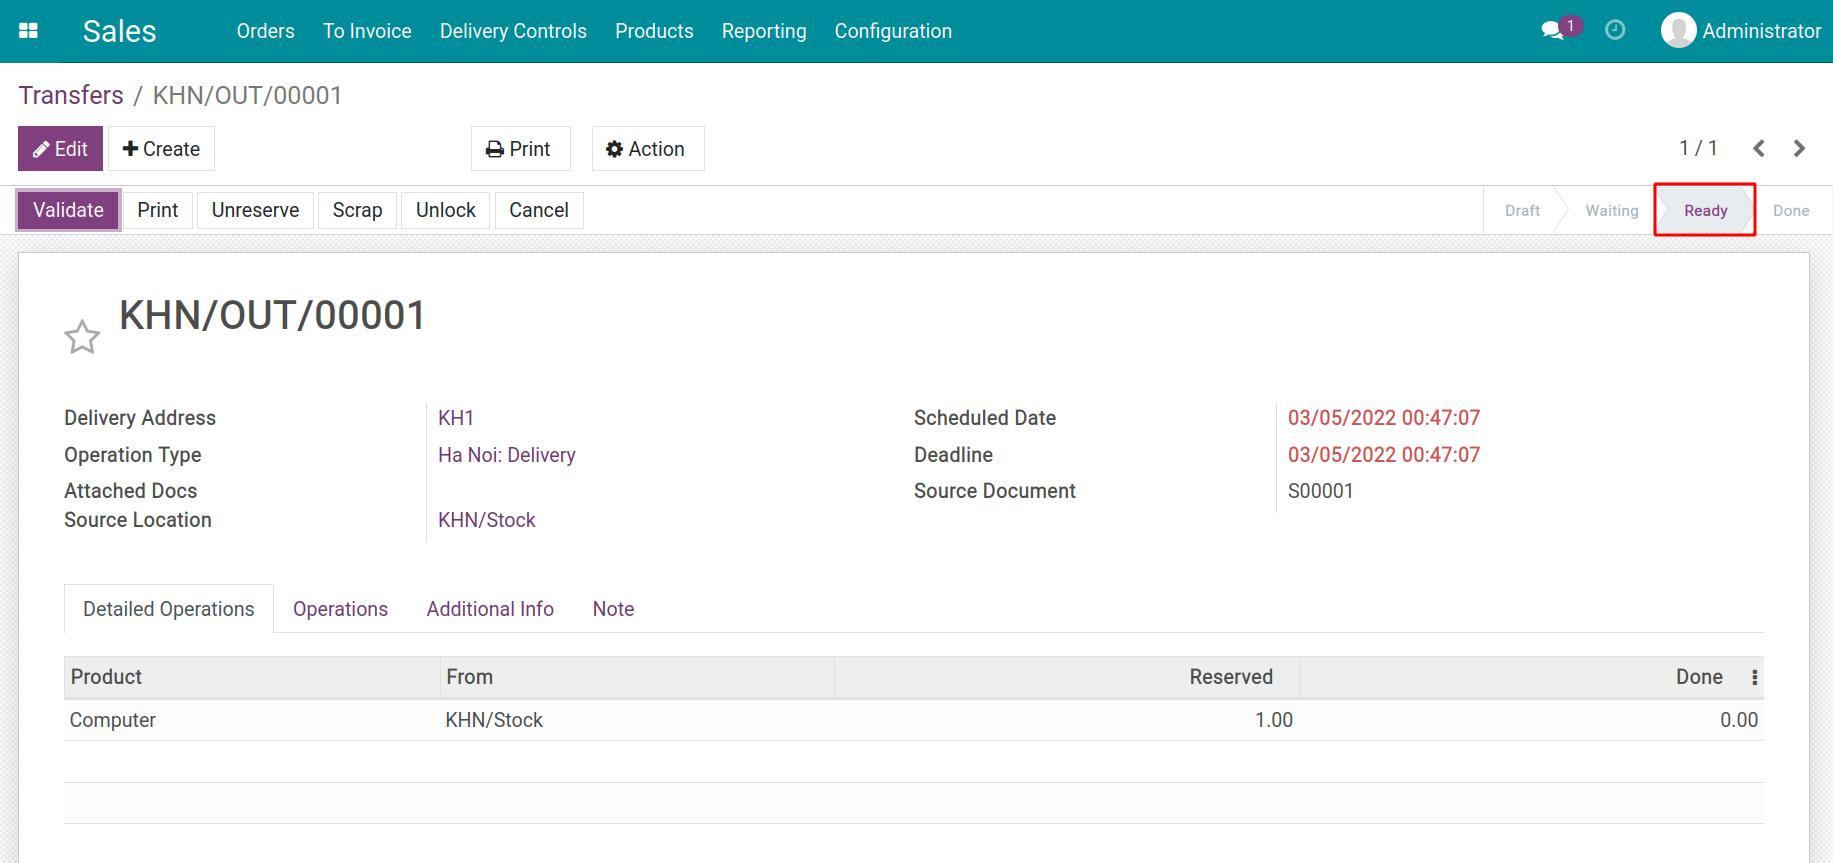The image size is (1833, 863).
Task: Open the apps grid menu icon
Action: click(28, 31)
